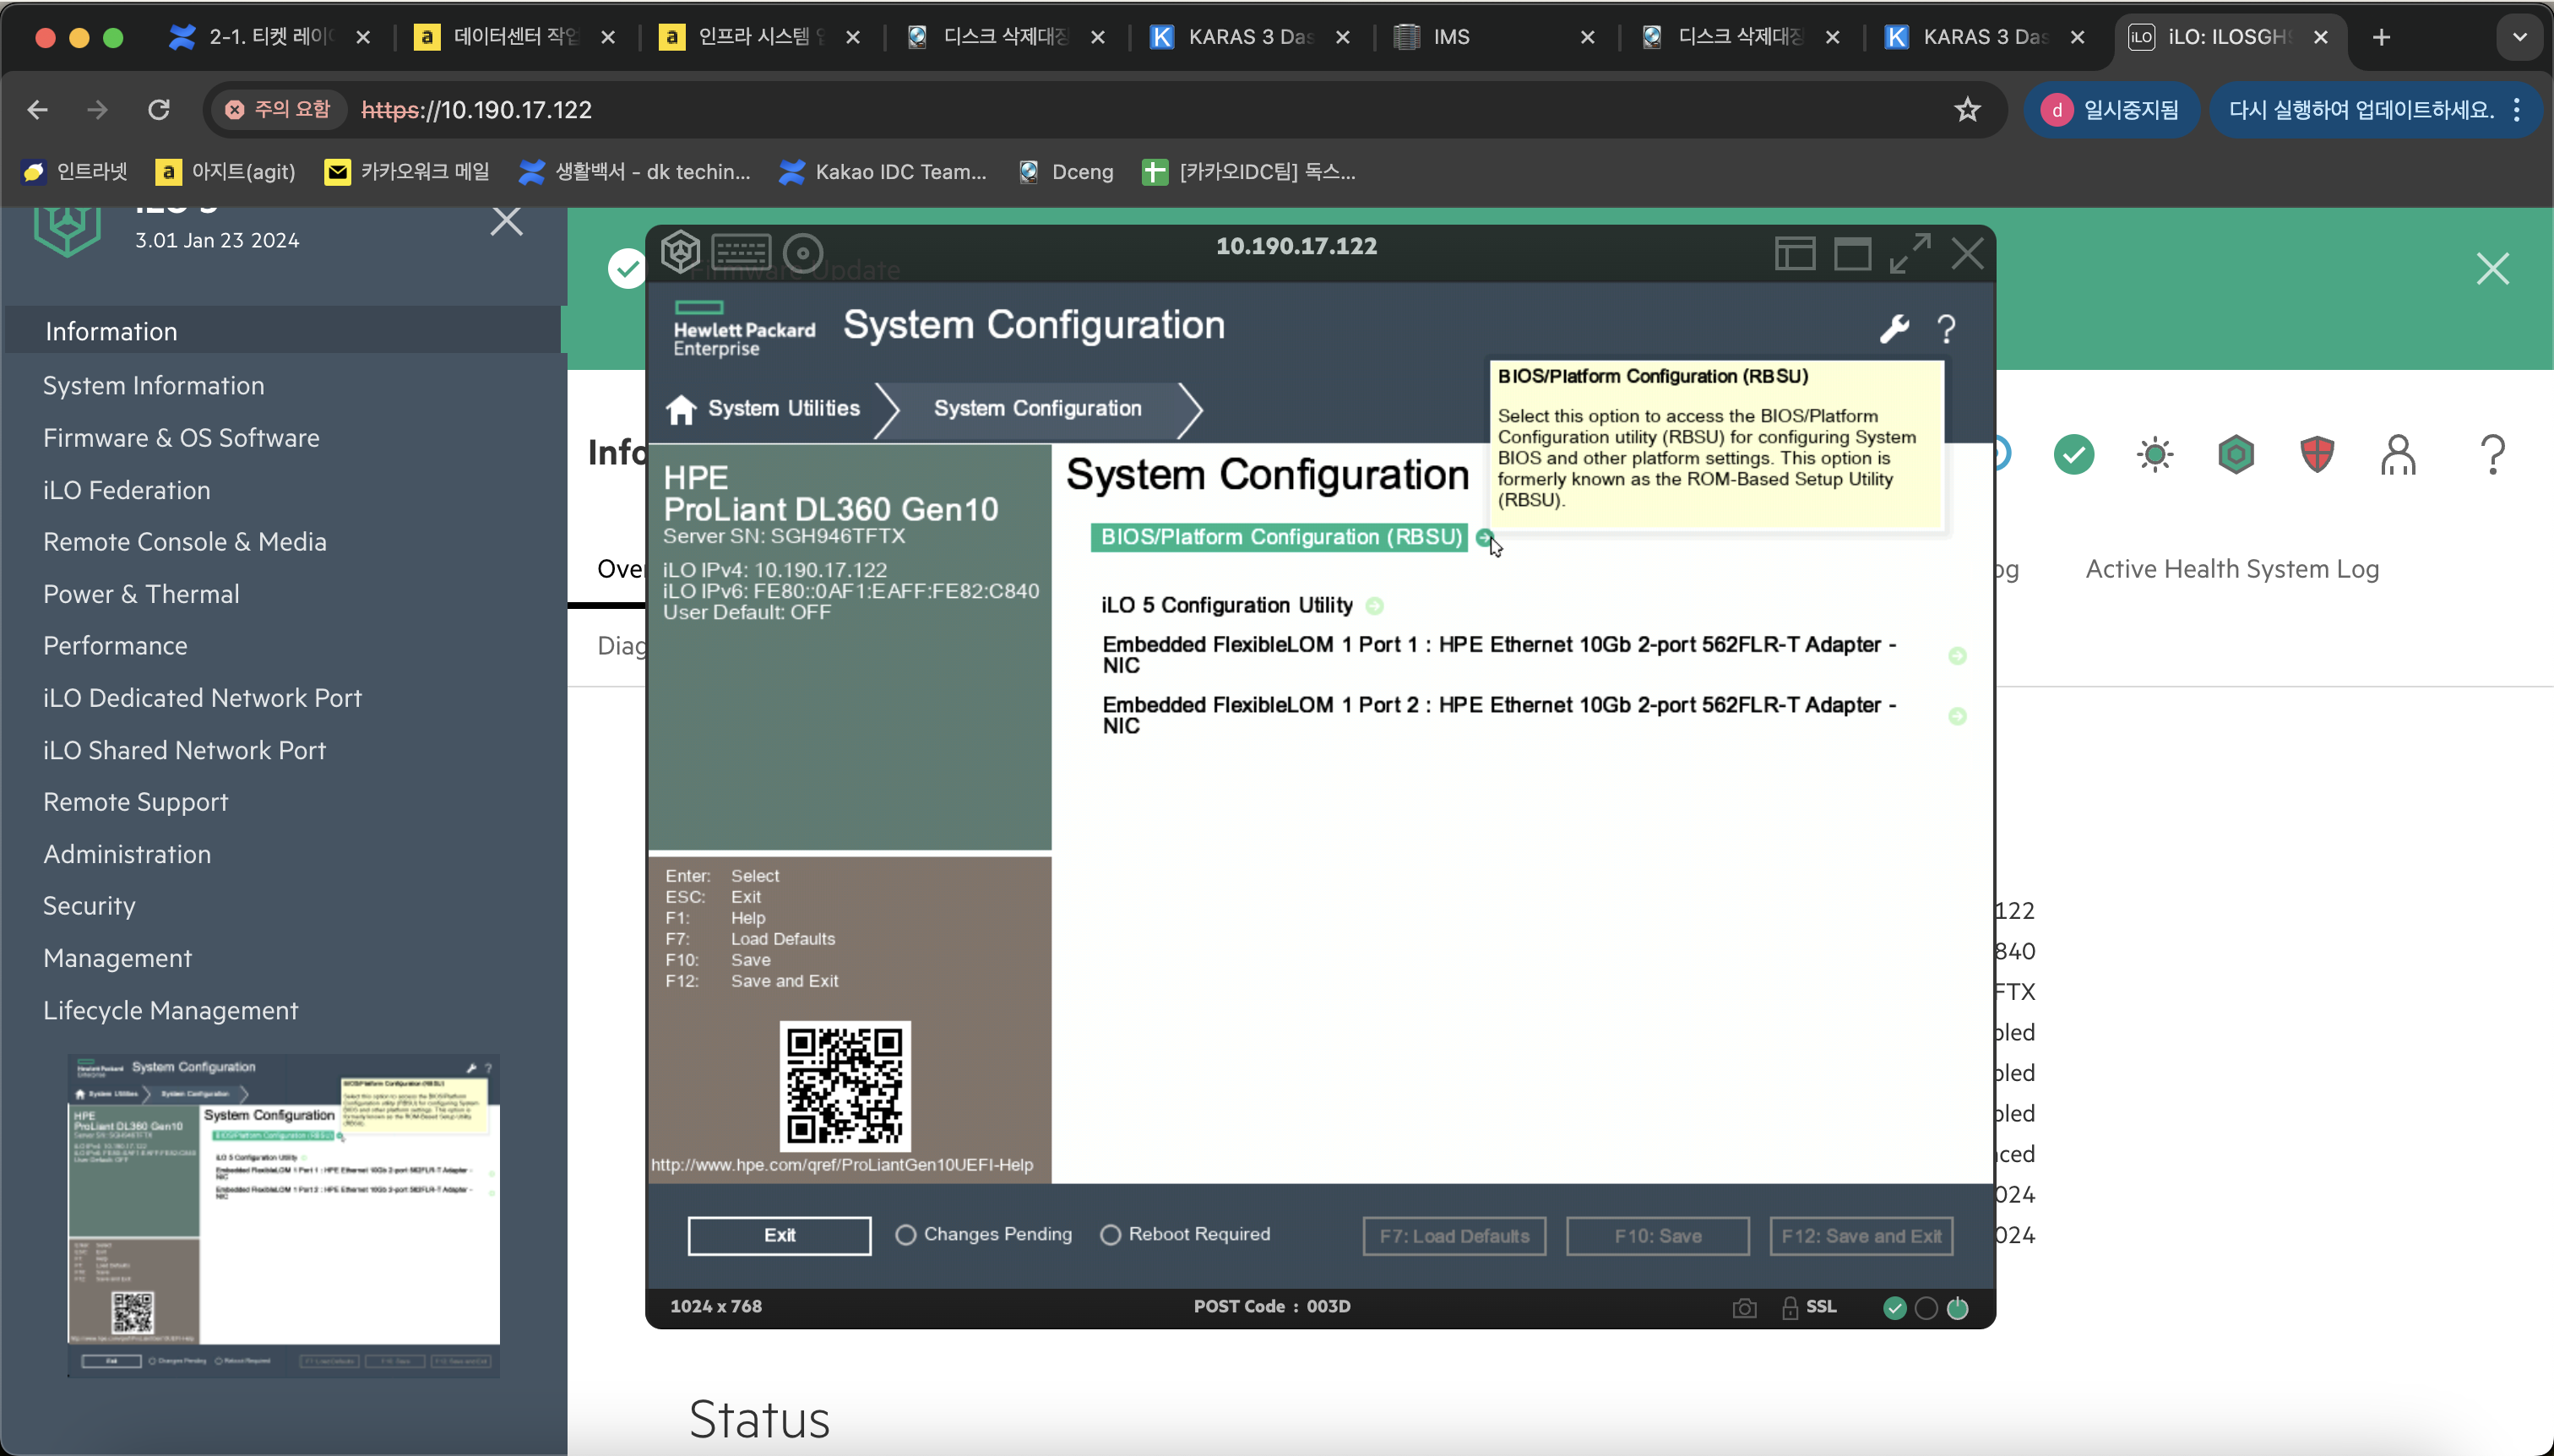Open the wrench settings icon in System Configuration
Screen dimensions: 2554x1456
(1894, 328)
